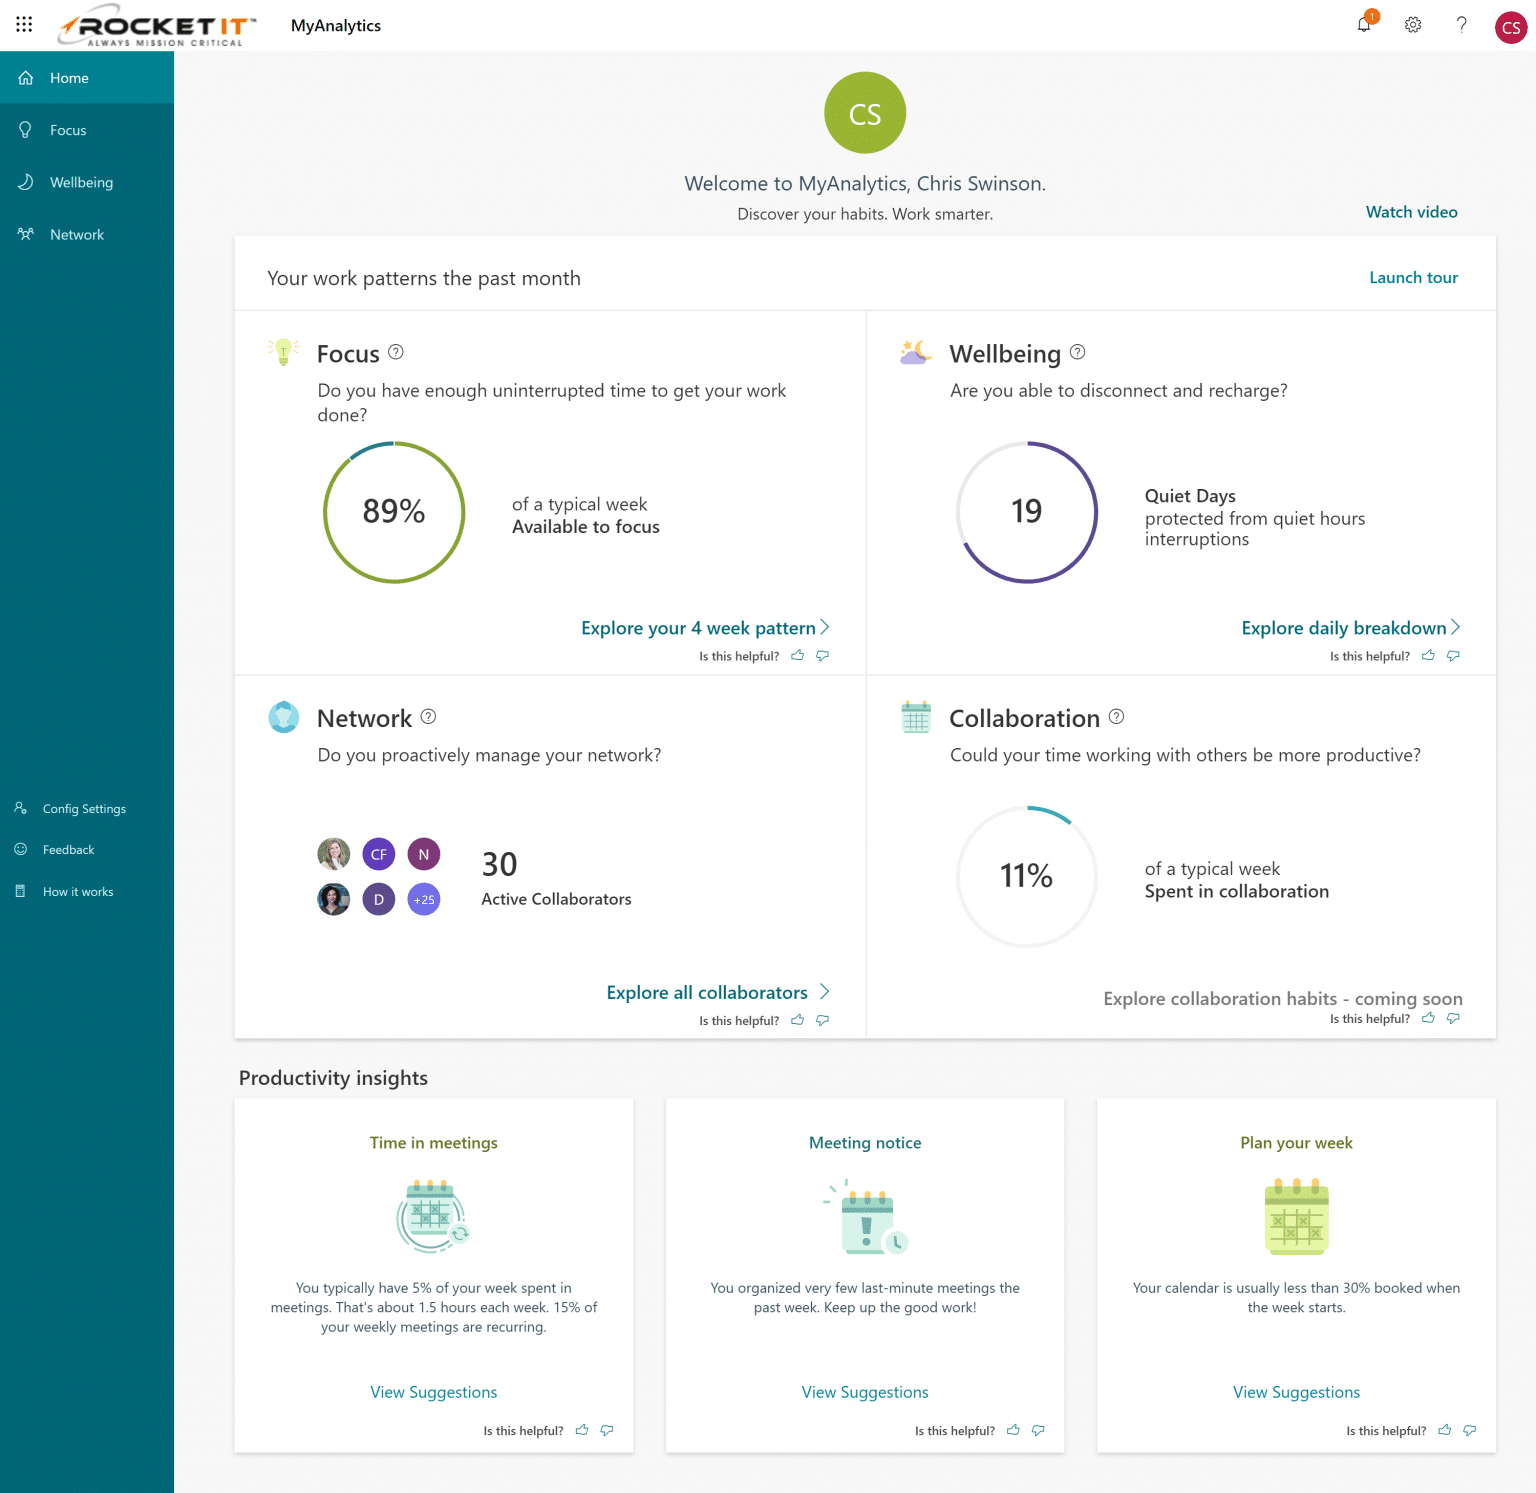Open the Focus section from the sidebar

[x=68, y=130]
